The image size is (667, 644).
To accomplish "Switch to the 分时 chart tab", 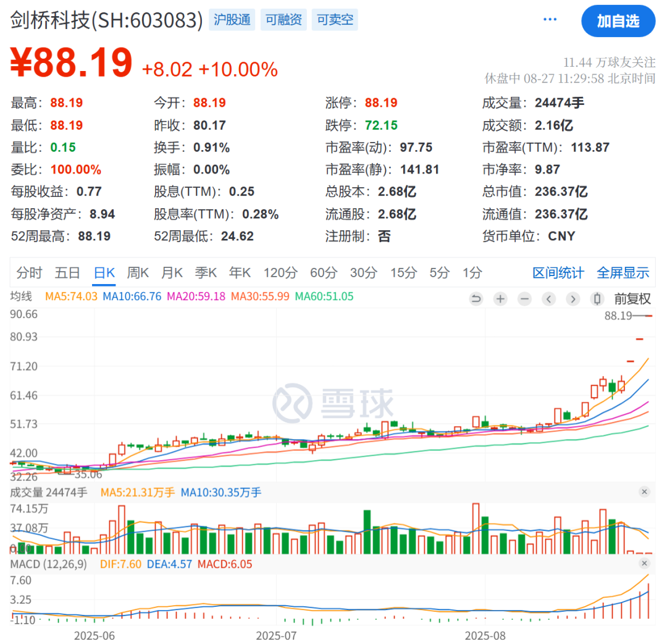I will coord(29,272).
